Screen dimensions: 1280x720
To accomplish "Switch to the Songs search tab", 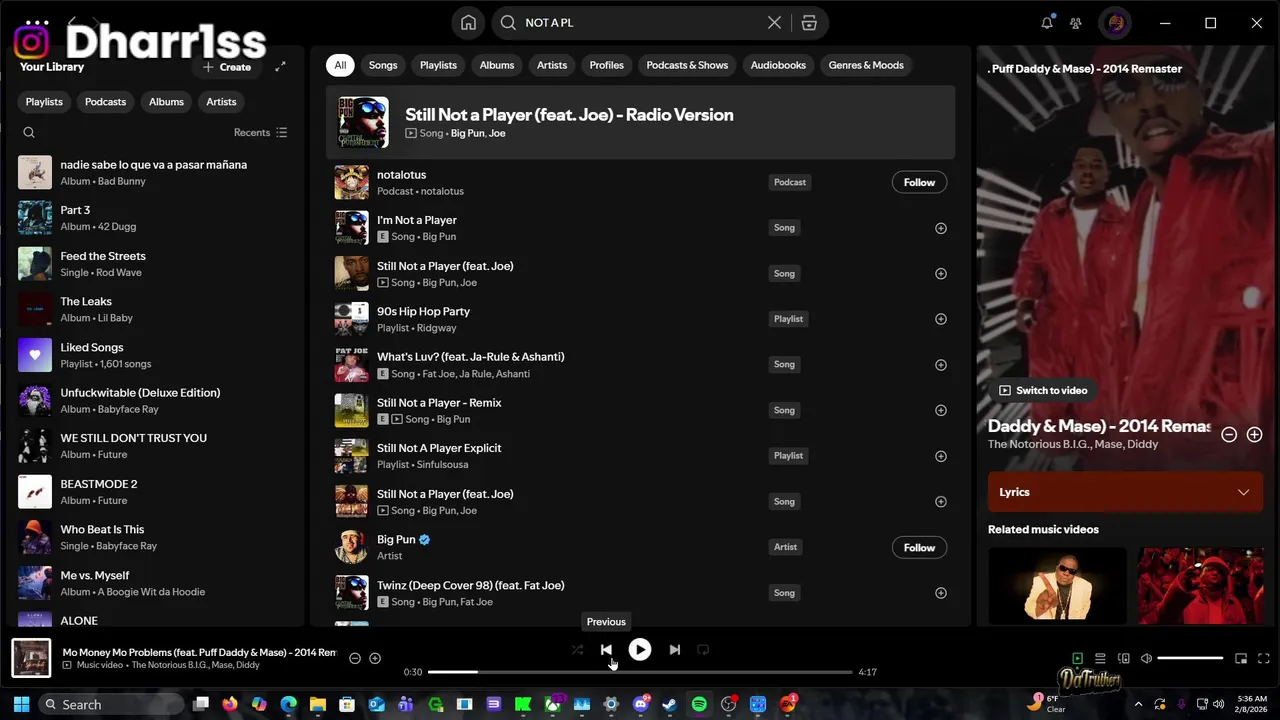I will [383, 65].
